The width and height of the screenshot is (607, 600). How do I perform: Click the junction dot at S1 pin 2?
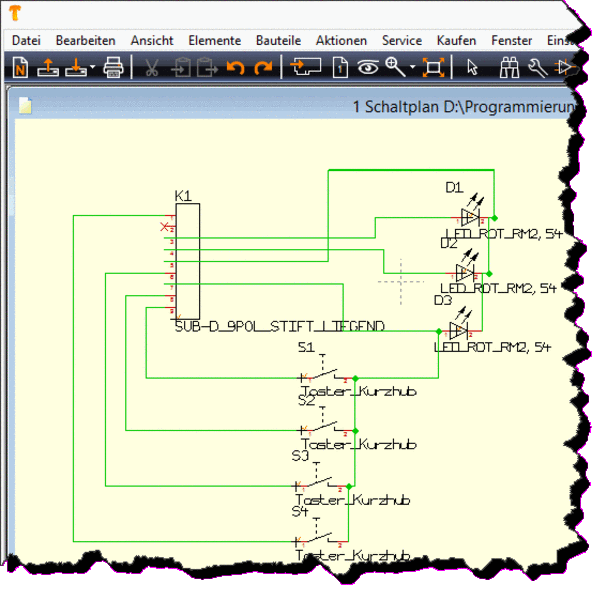coord(355,378)
